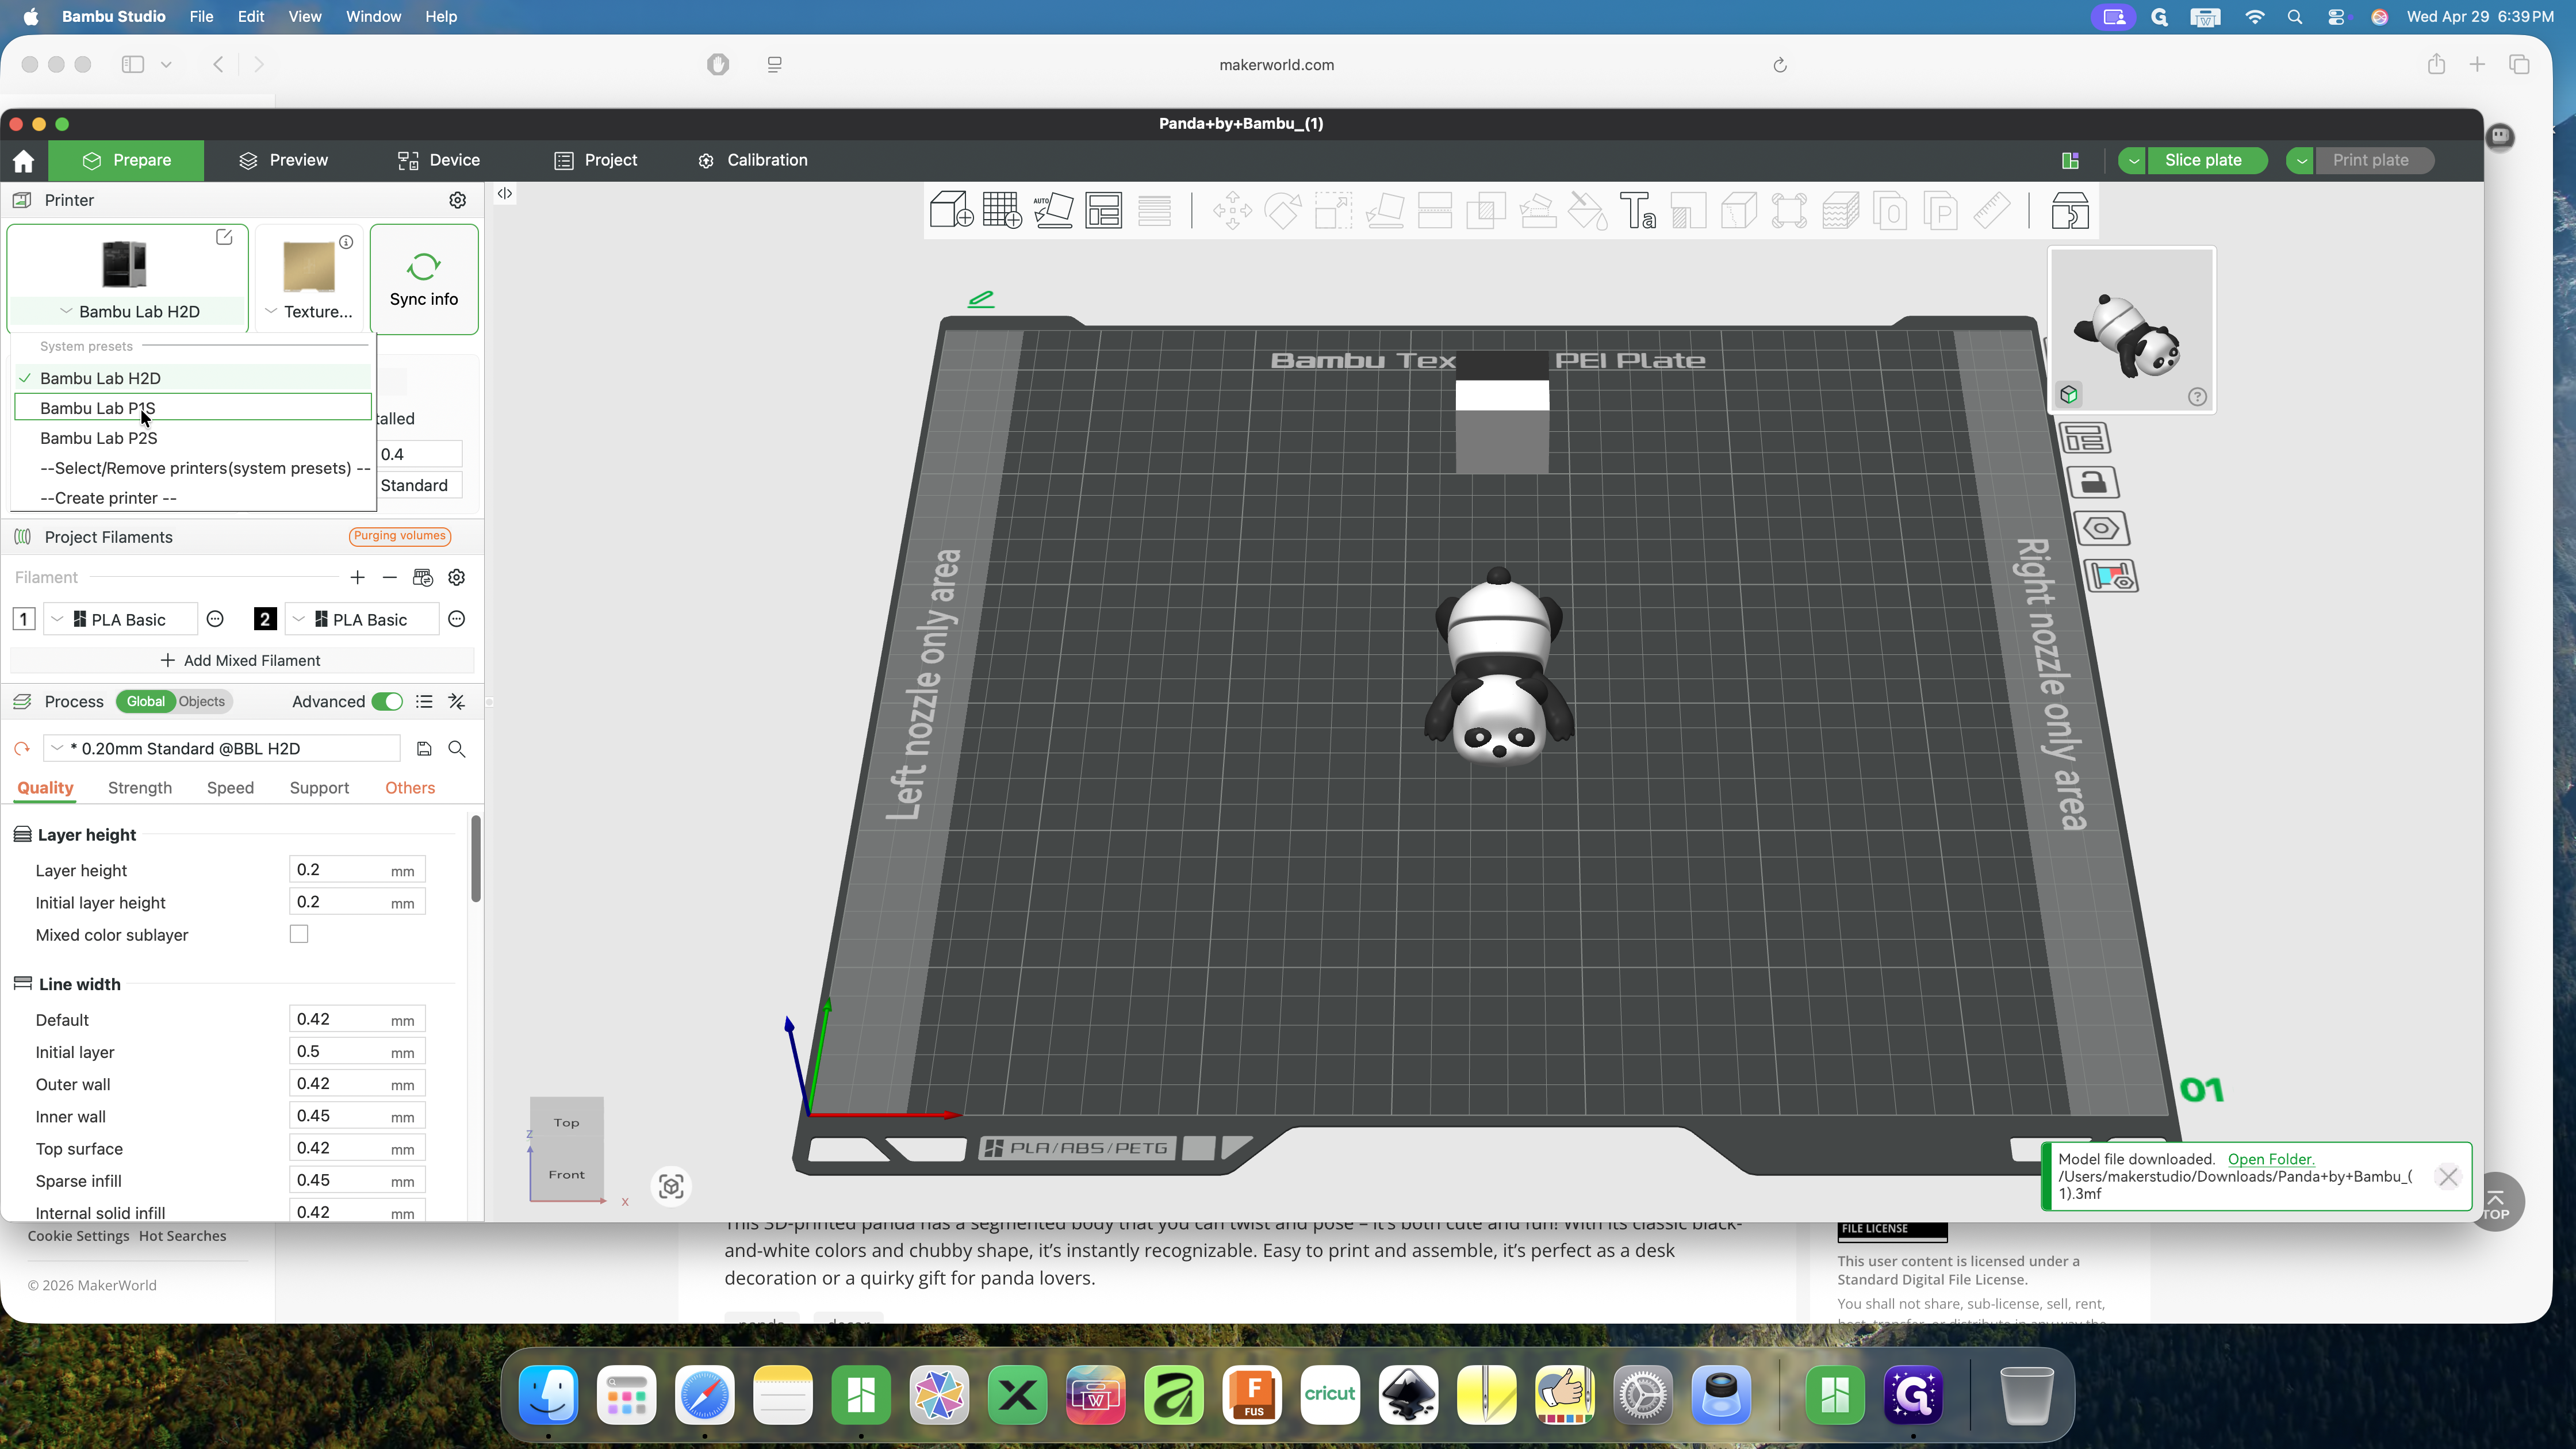
Task: Select filament 2 black color swatch
Action: pos(265,619)
